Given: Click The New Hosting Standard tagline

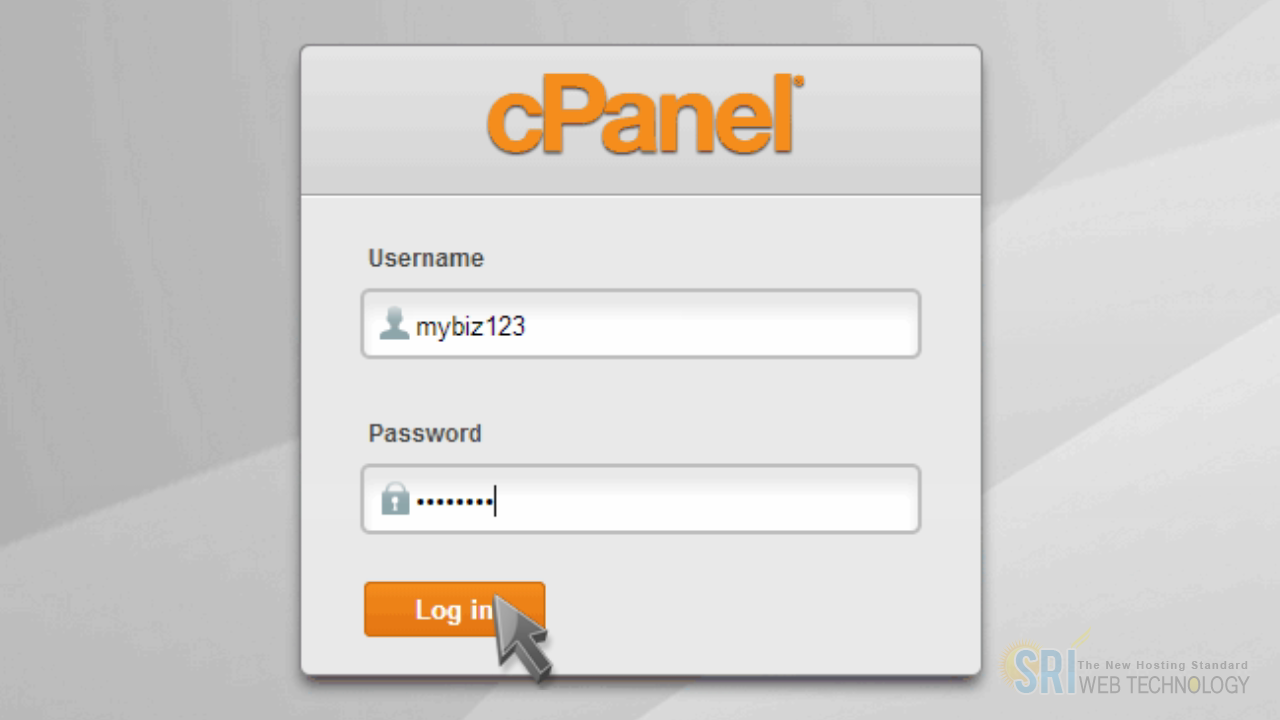Looking at the screenshot, I should click(1162, 665).
